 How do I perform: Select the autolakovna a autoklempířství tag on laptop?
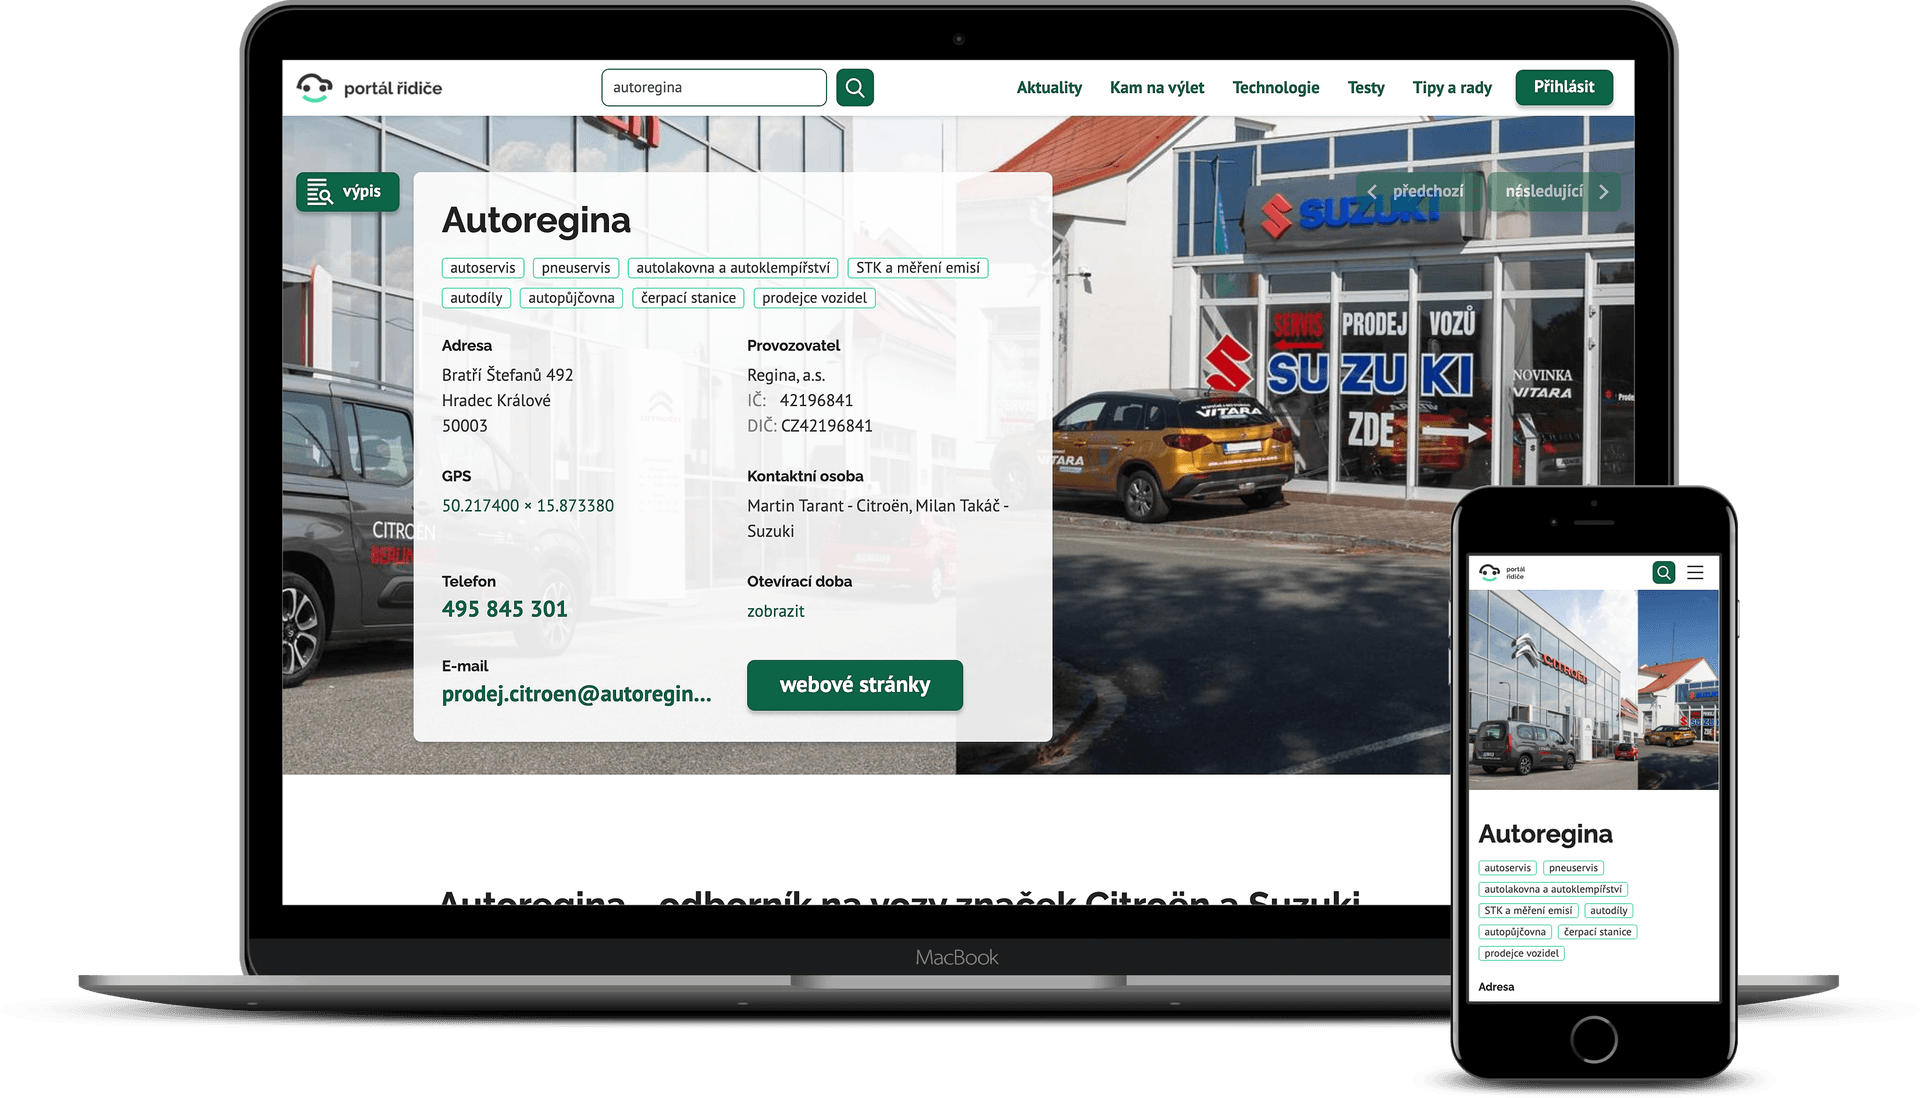(733, 268)
